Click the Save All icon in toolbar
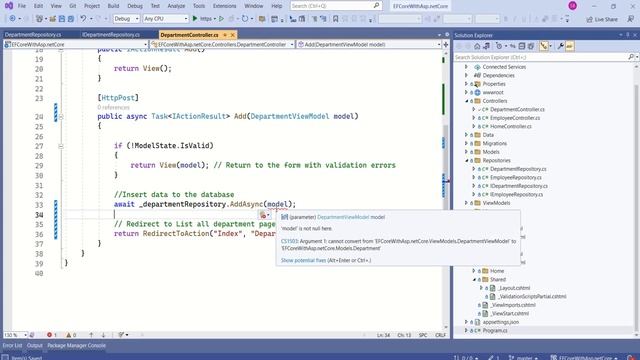Viewport: 640px width, 360px height. 71,19
